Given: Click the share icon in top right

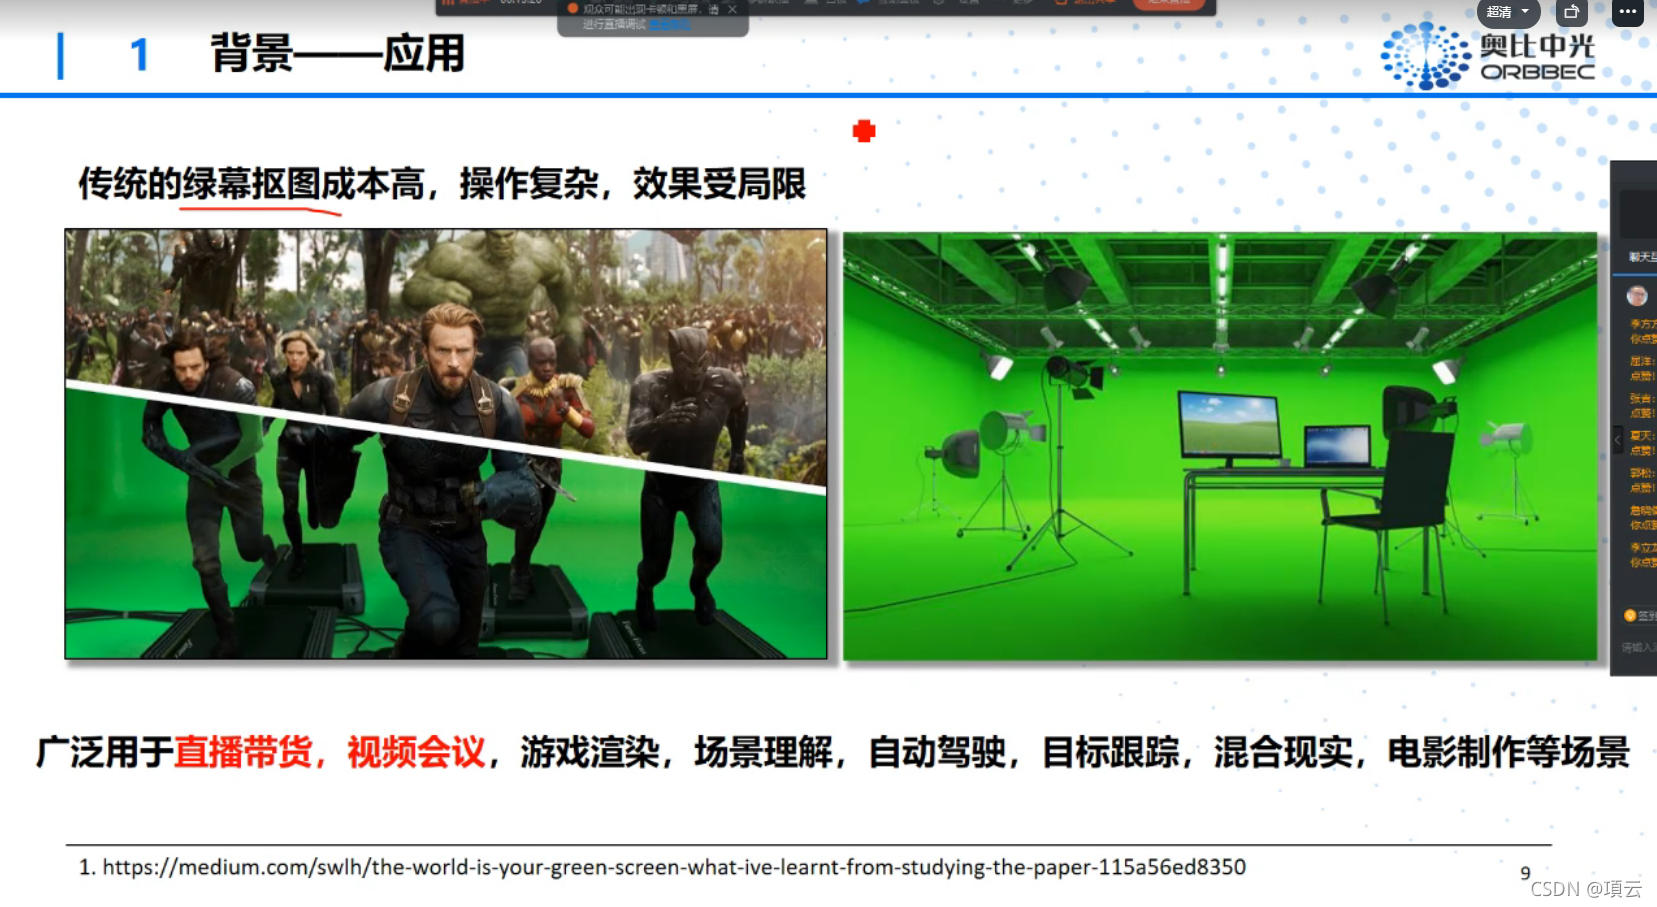Looking at the screenshot, I should (1571, 12).
